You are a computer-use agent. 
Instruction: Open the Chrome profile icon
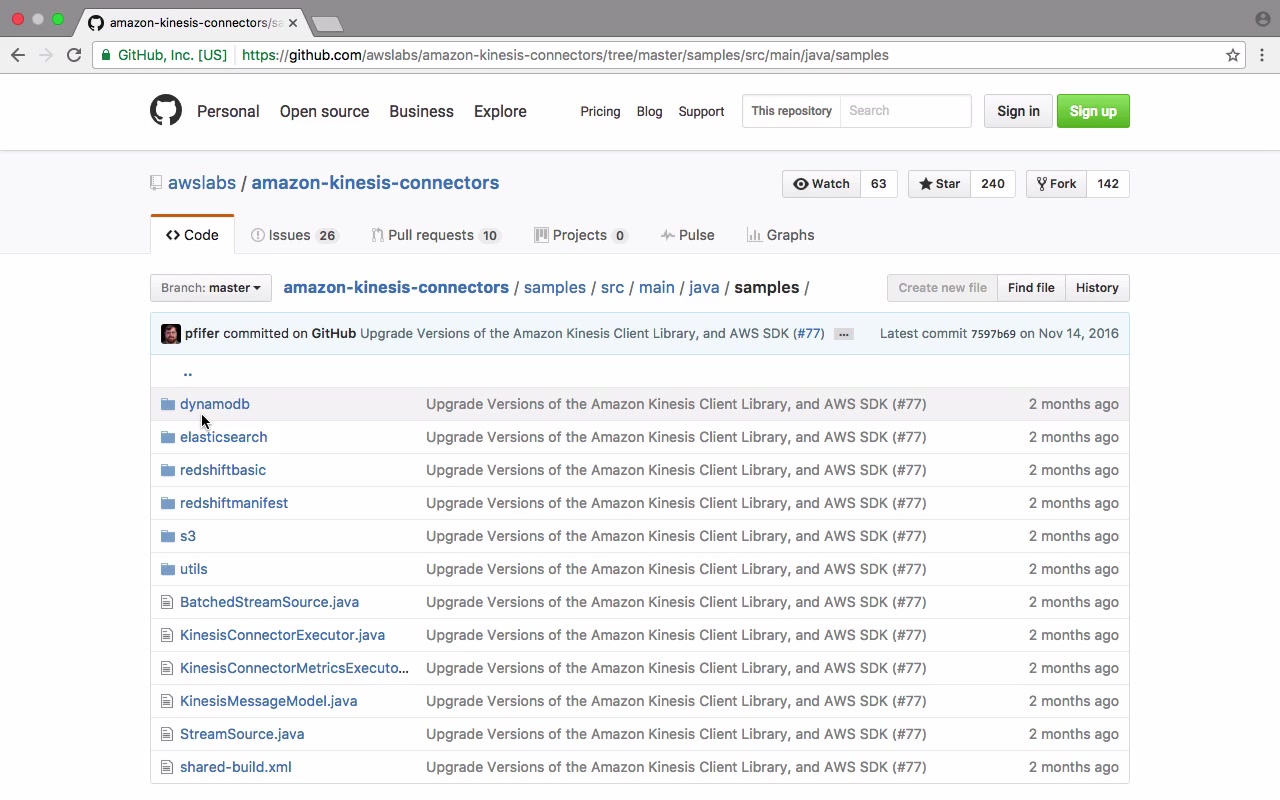1262,19
